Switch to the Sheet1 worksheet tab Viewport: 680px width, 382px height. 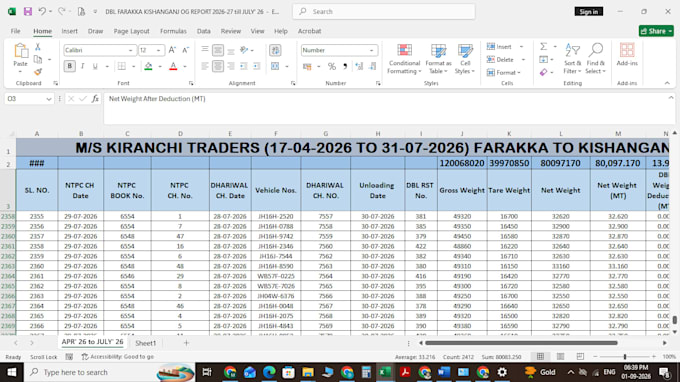[145, 343]
